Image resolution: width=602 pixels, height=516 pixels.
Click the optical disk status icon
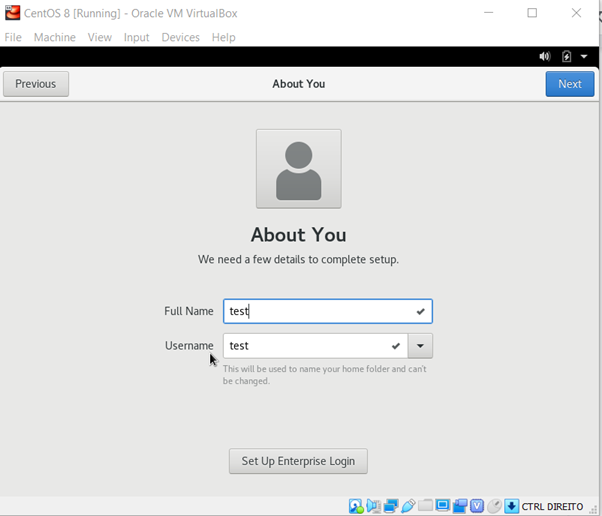click(356, 506)
